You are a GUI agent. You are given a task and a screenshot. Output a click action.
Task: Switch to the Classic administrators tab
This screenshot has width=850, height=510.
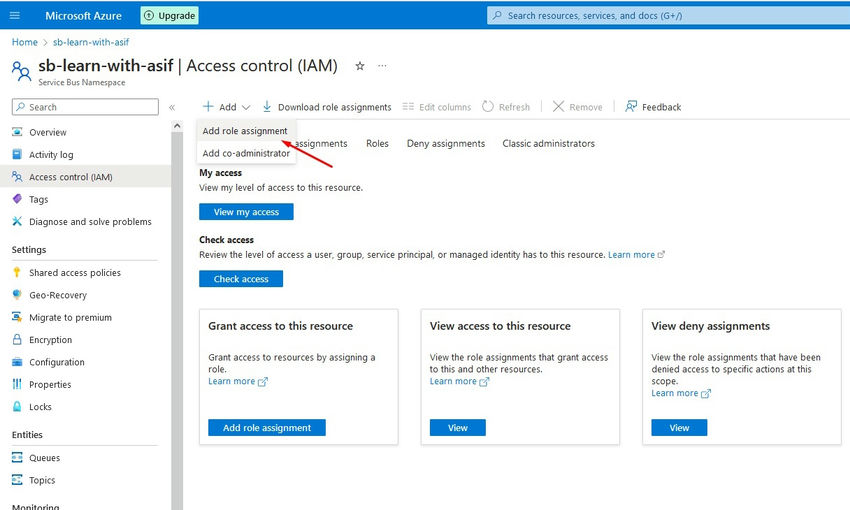(x=548, y=144)
